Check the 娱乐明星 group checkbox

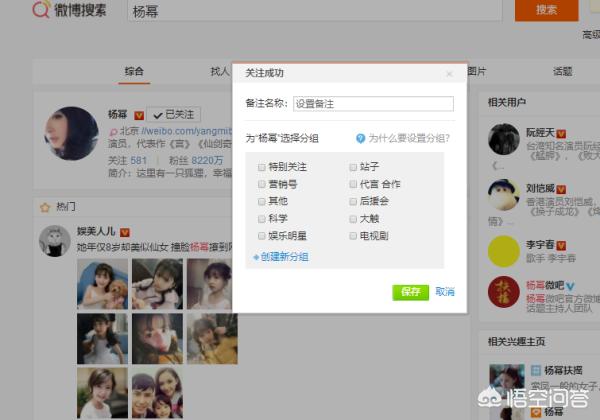262,236
